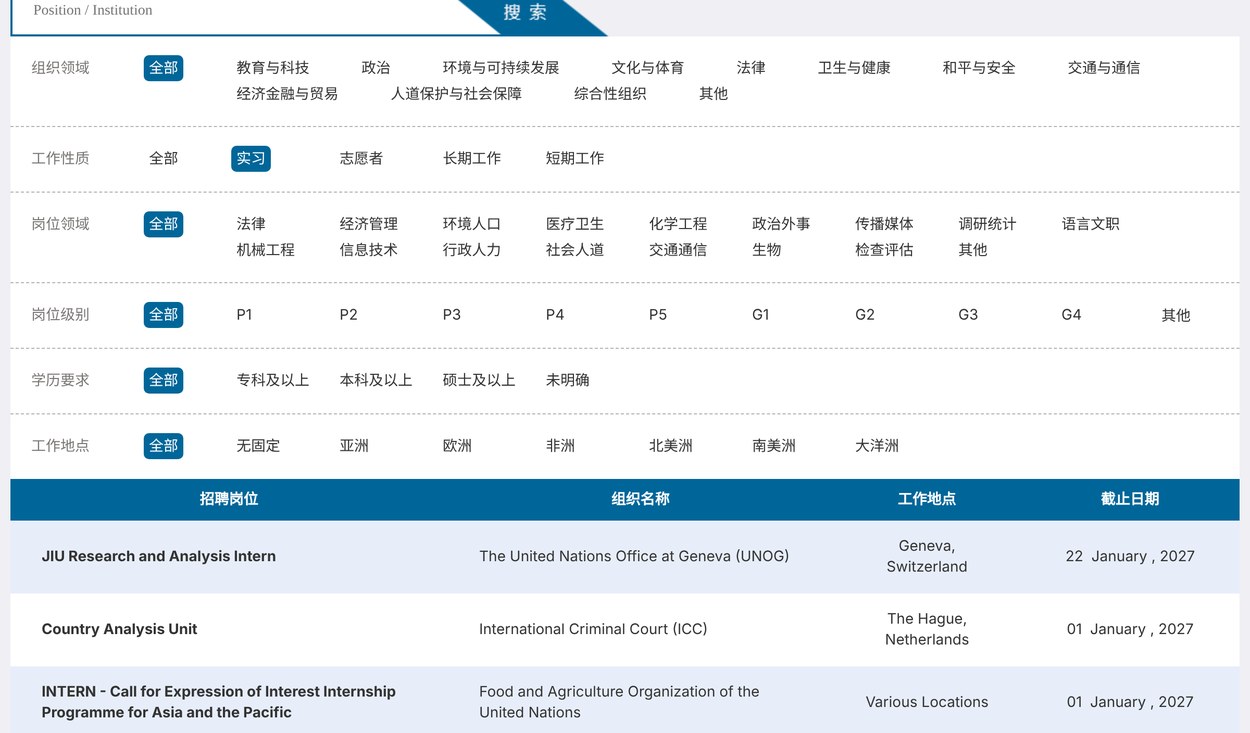
Task: Select 亚洲 as work location
Action: point(354,446)
